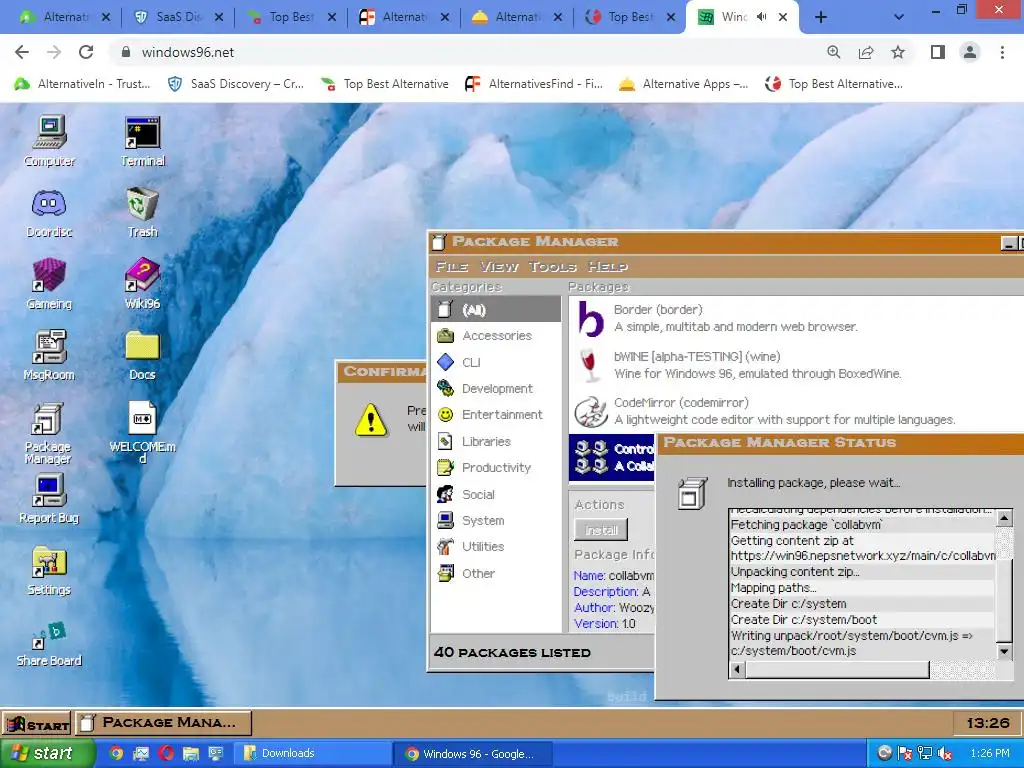Open the View menu in Package Manager

pyautogui.click(x=500, y=266)
